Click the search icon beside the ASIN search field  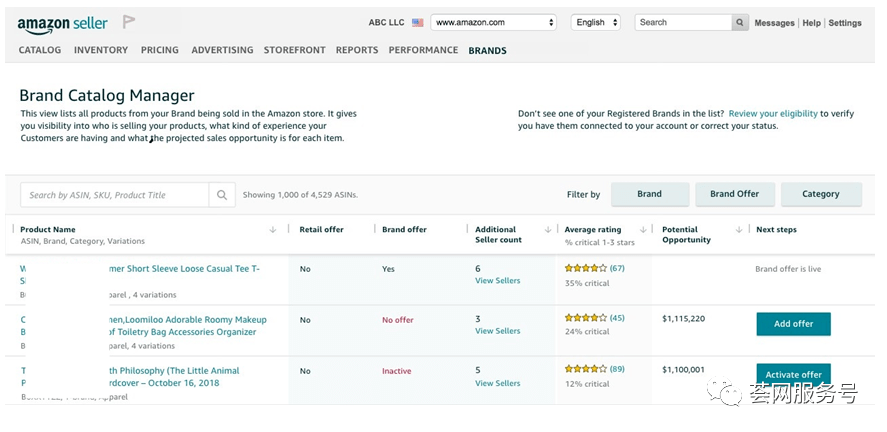222,195
